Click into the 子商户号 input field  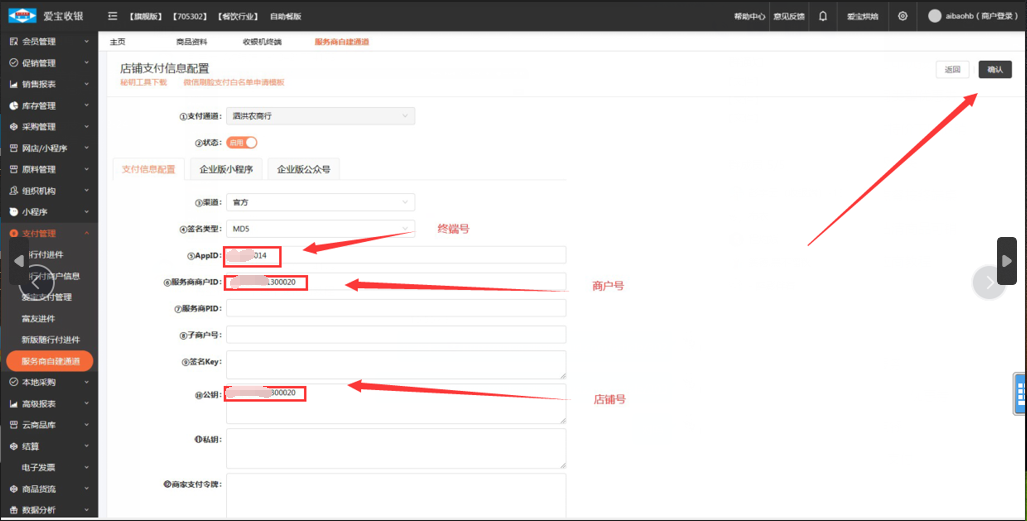[x=396, y=334]
